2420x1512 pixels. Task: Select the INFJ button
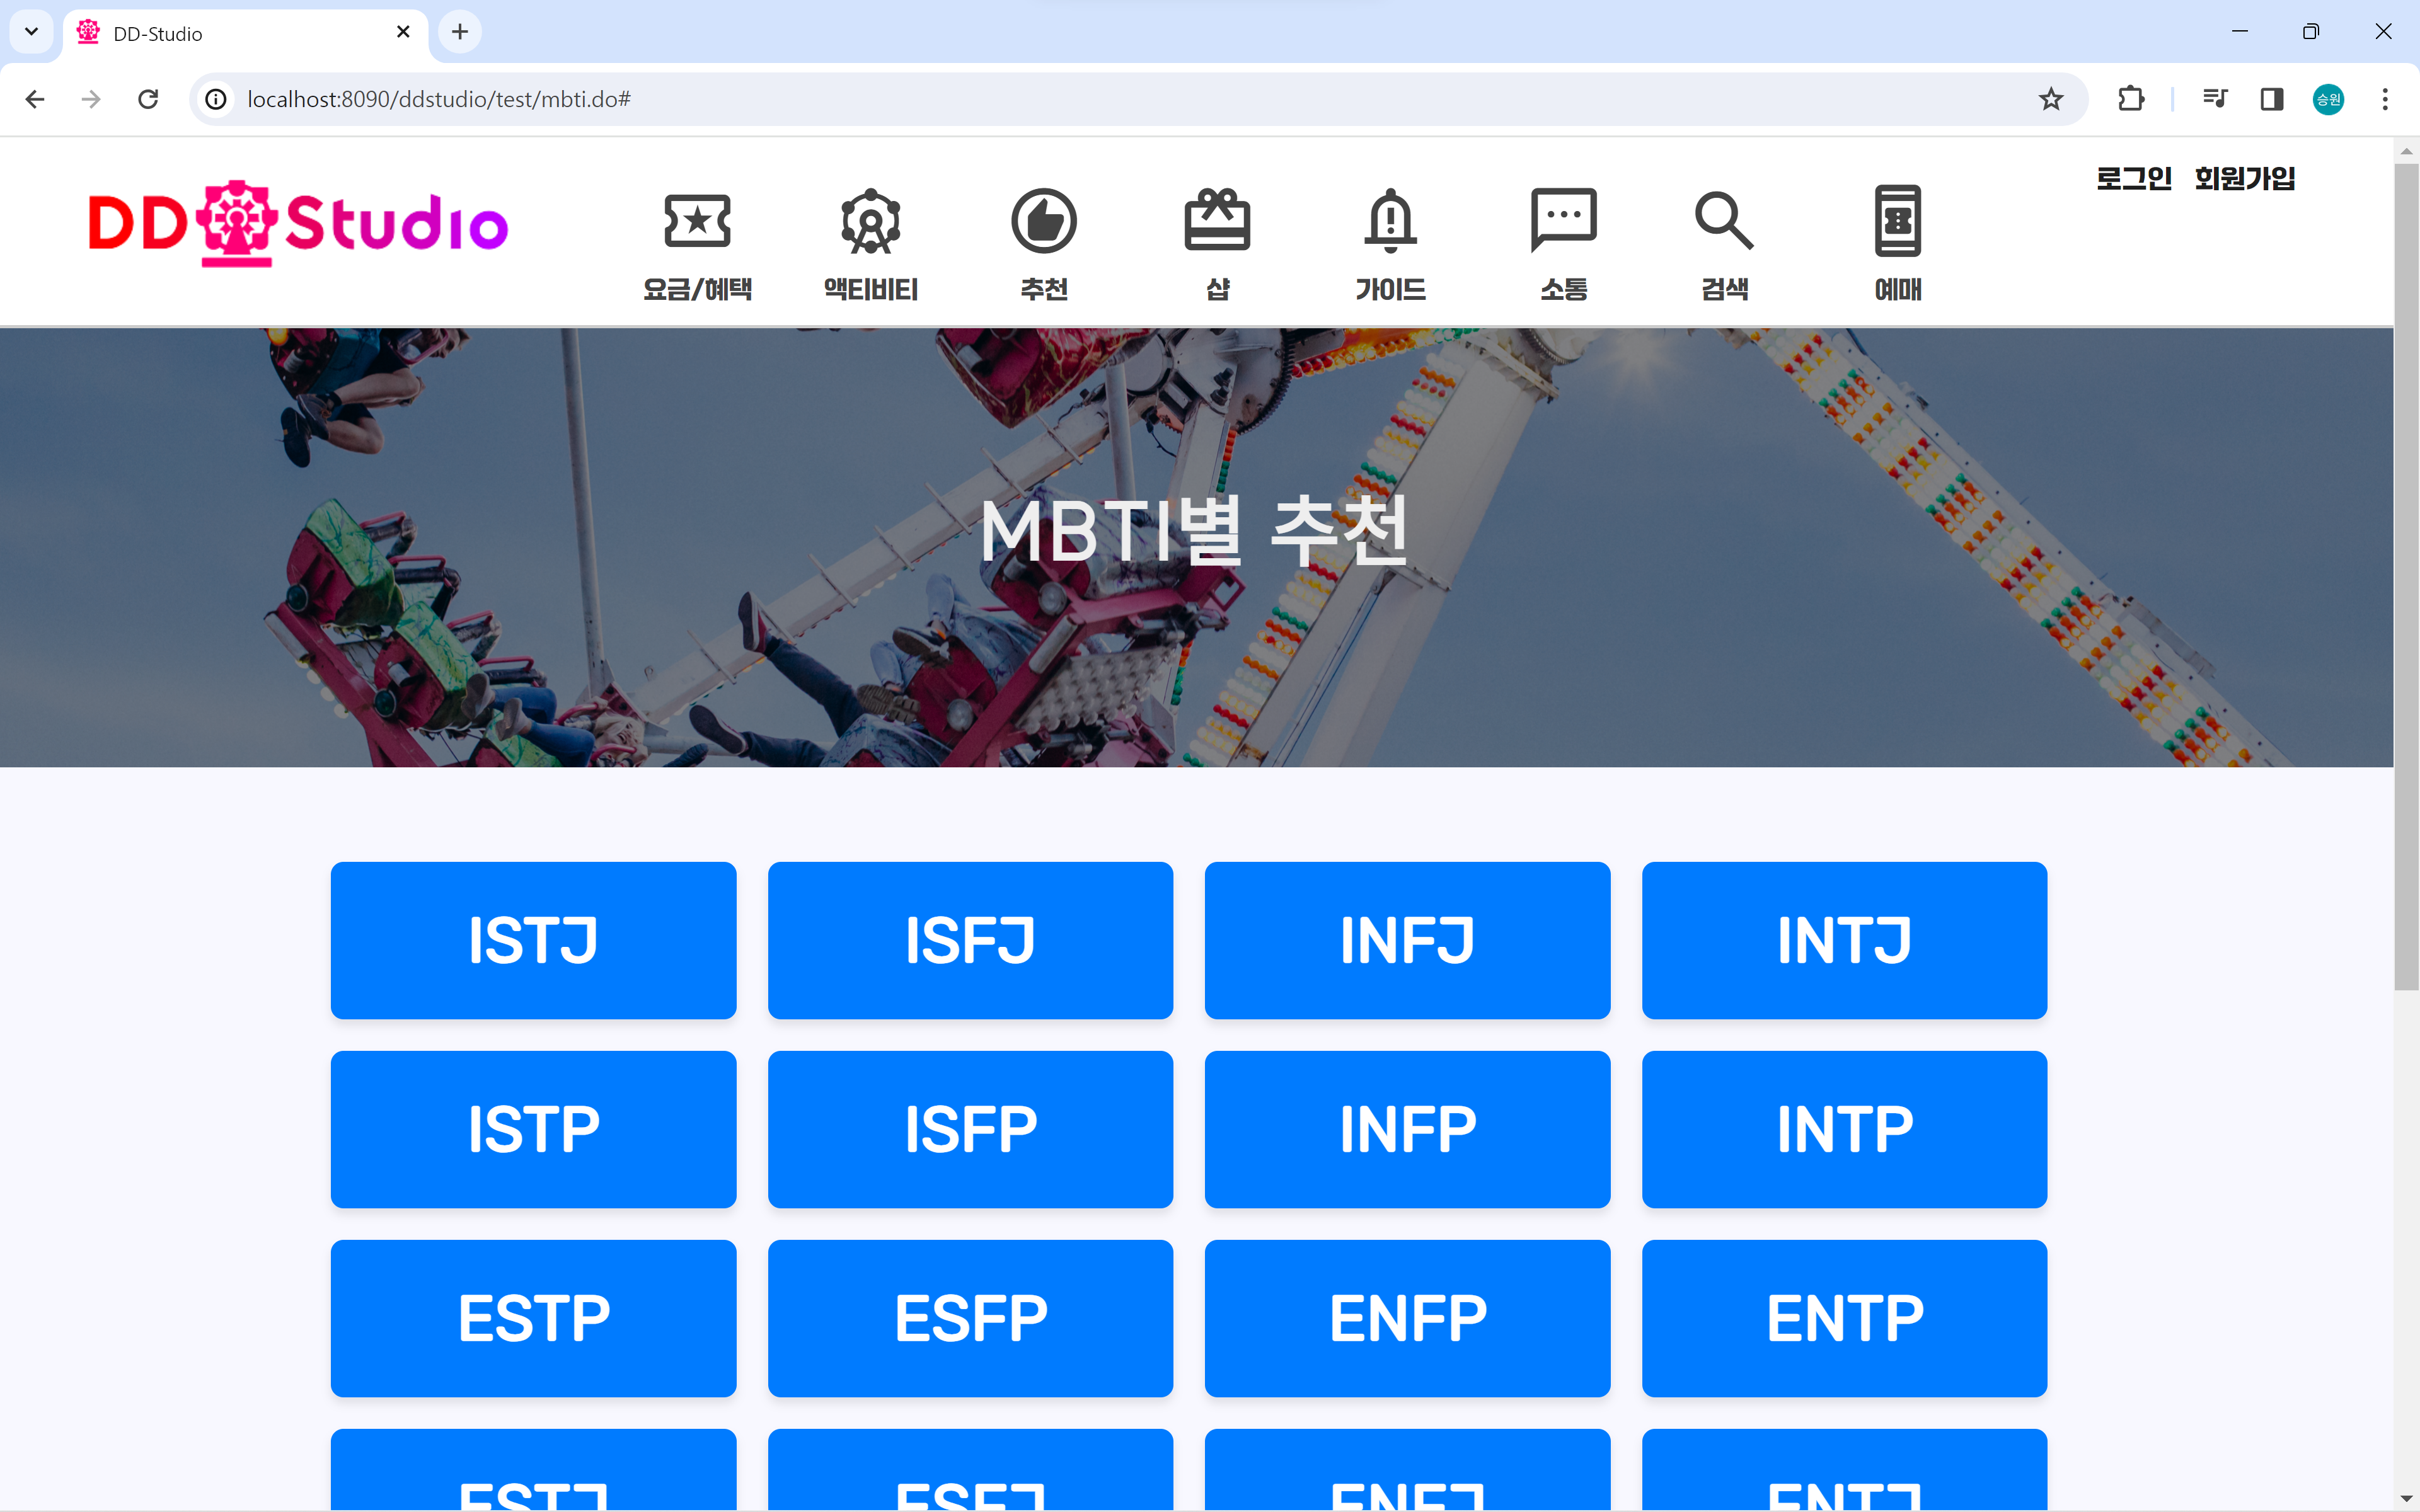[1407, 940]
